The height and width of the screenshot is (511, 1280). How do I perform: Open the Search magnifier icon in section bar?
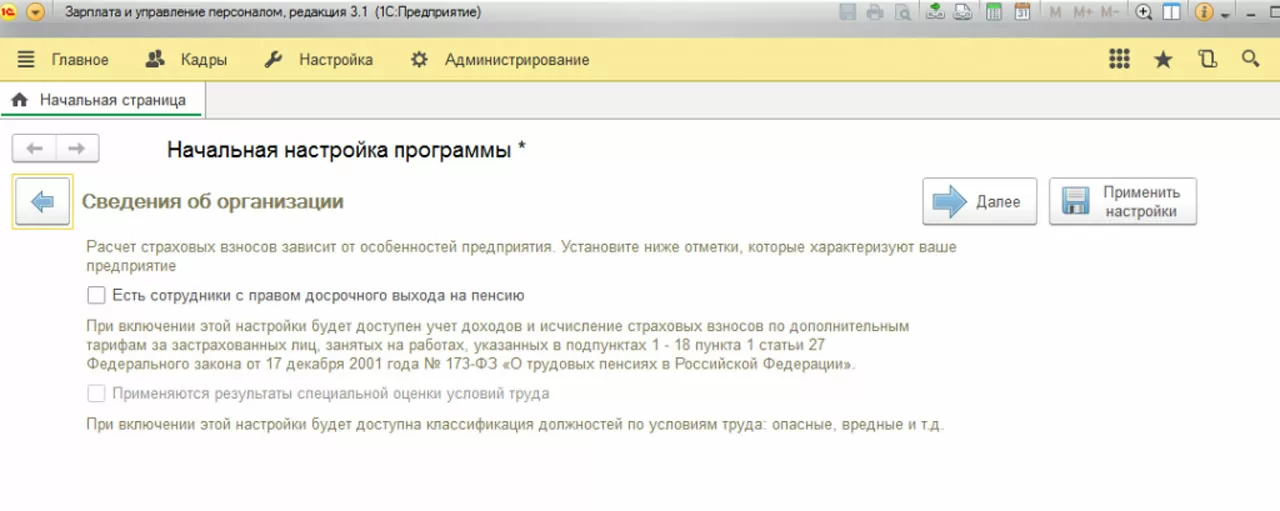coord(1250,59)
